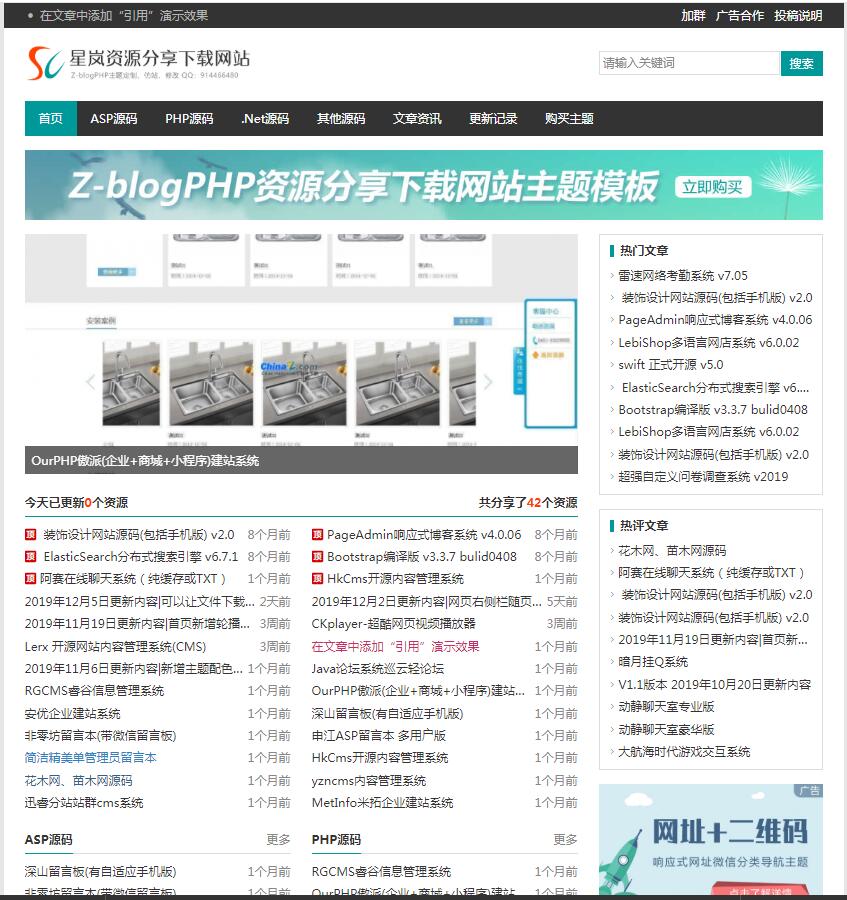Screen dimensions: 847x900
Task: Click the 5天前 timestamp
Action: click(x=562, y=602)
